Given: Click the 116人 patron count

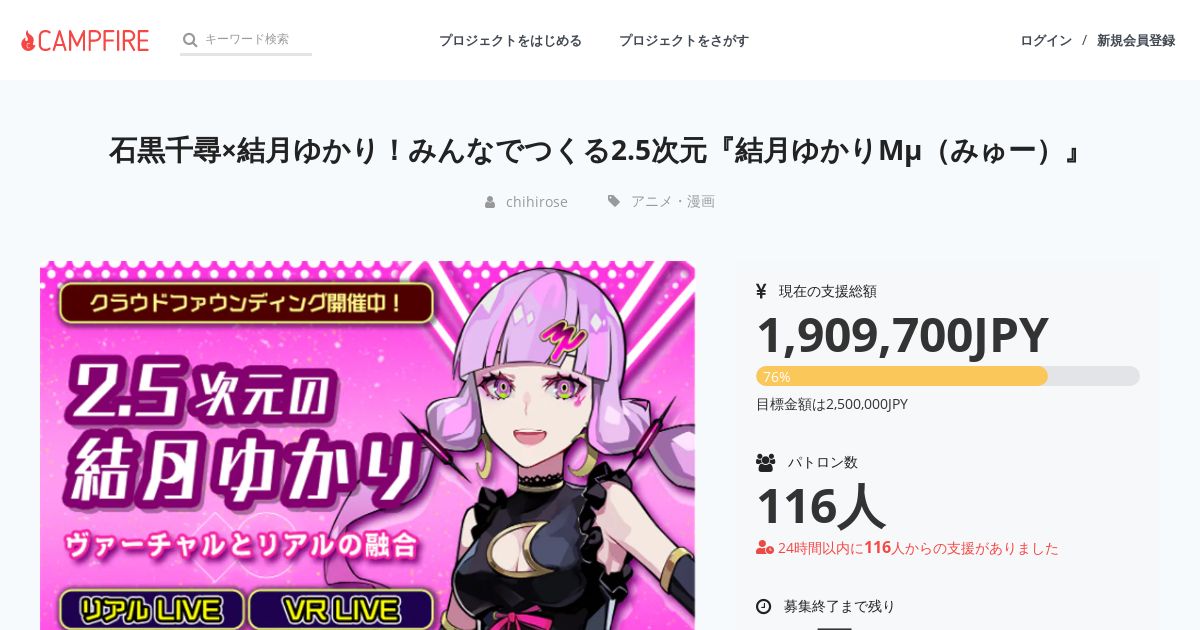Looking at the screenshot, I should point(820,506).
